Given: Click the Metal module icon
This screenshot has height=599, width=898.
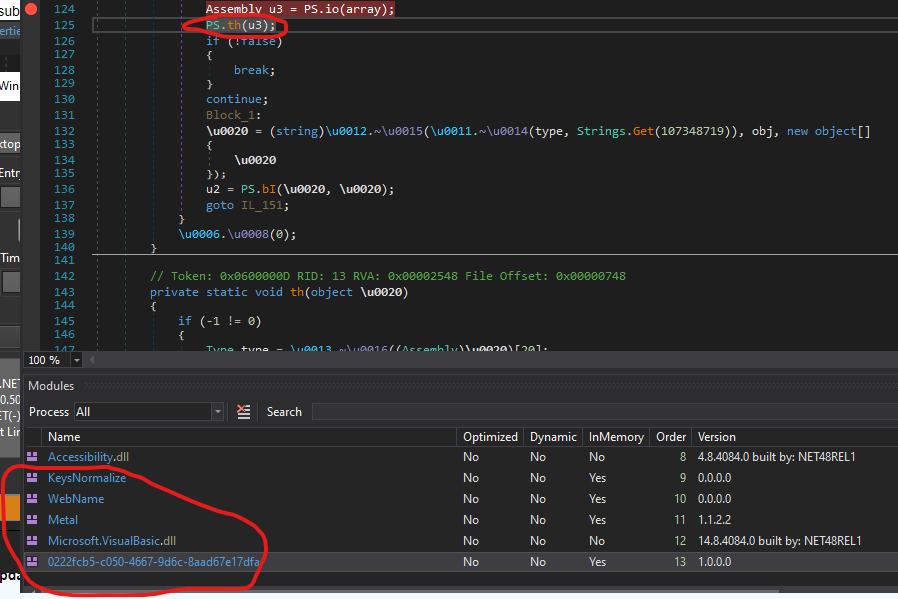Looking at the screenshot, I should tap(34, 520).
